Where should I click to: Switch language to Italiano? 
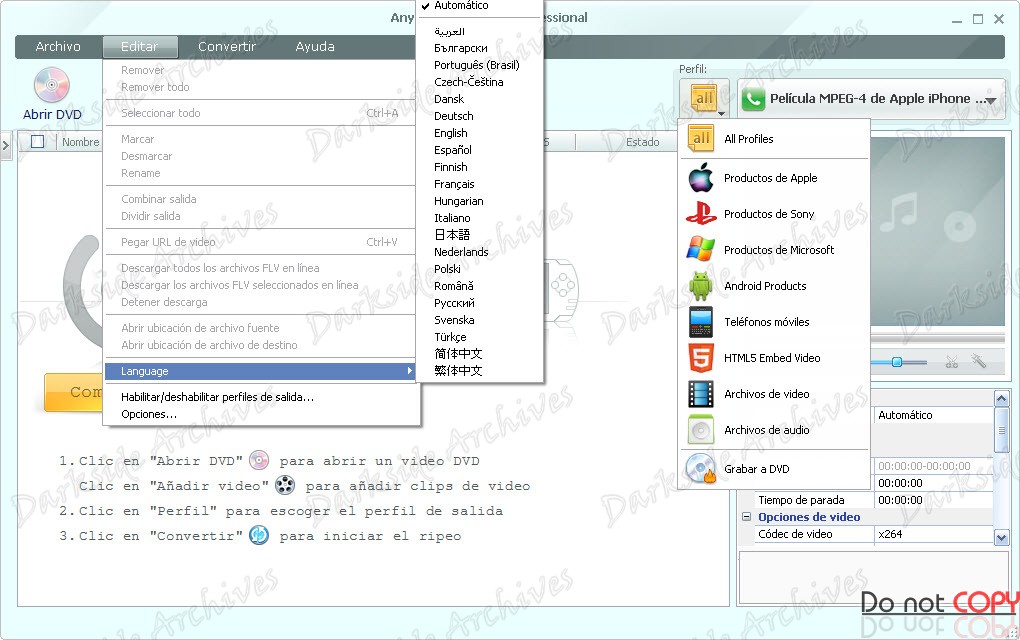(x=452, y=218)
